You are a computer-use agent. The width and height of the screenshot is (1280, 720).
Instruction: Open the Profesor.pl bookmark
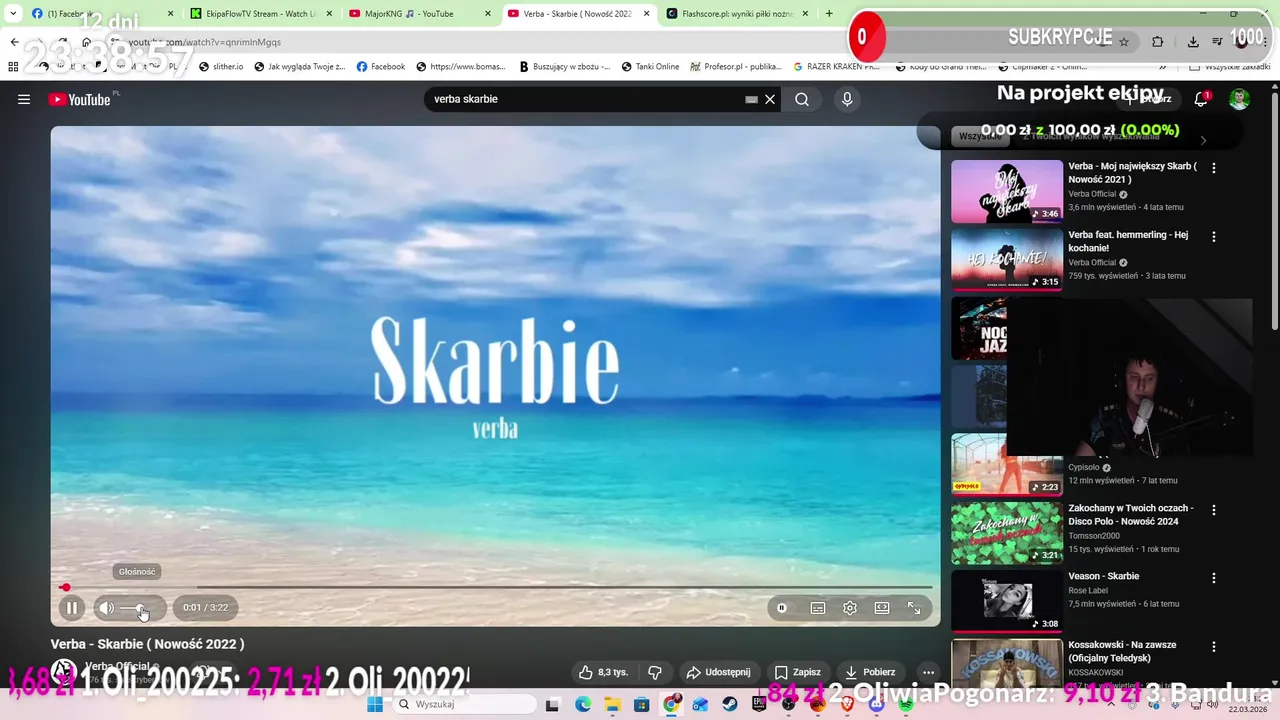(x=736, y=67)
